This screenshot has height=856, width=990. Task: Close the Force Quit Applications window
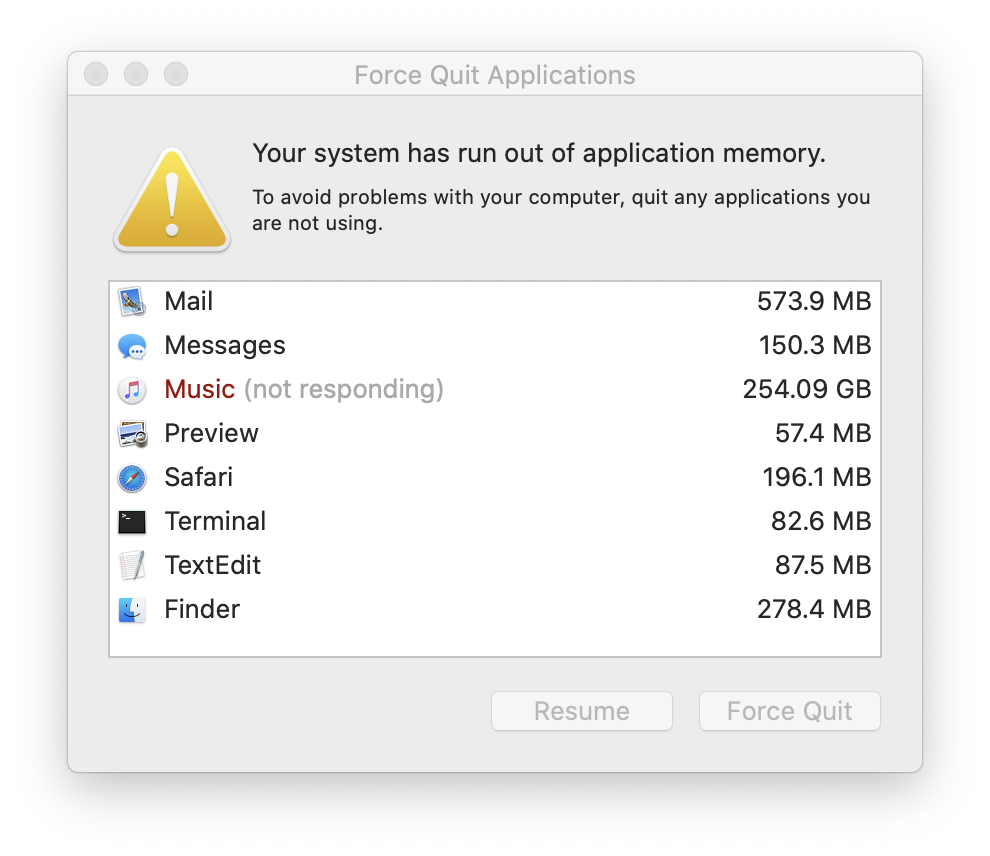pos(96,74)
